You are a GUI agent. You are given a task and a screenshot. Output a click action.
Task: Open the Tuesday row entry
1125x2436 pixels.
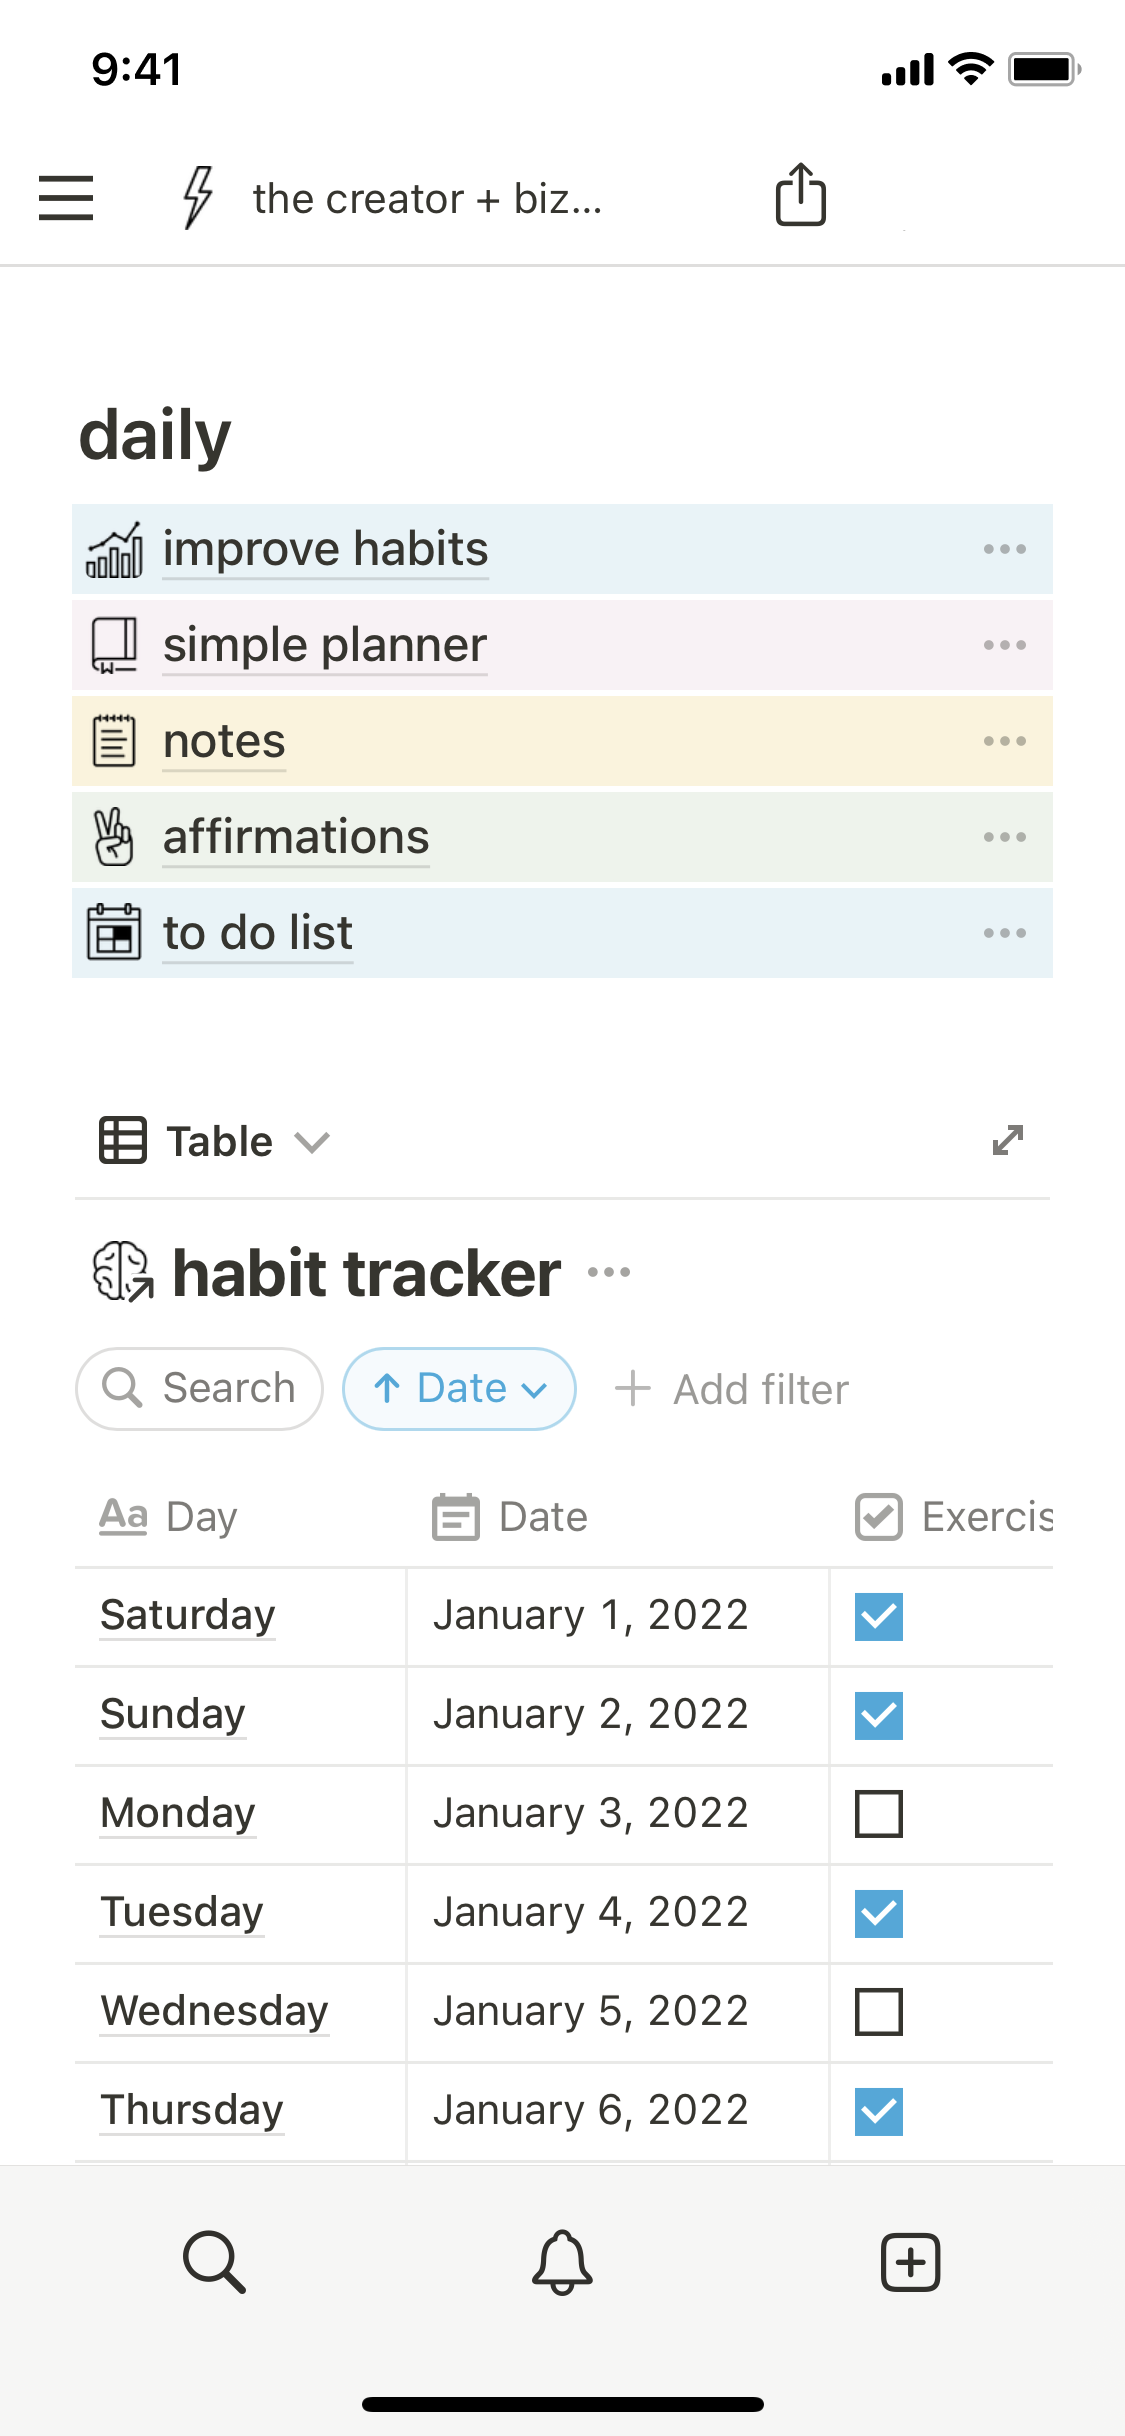[x=182, y=1912]
